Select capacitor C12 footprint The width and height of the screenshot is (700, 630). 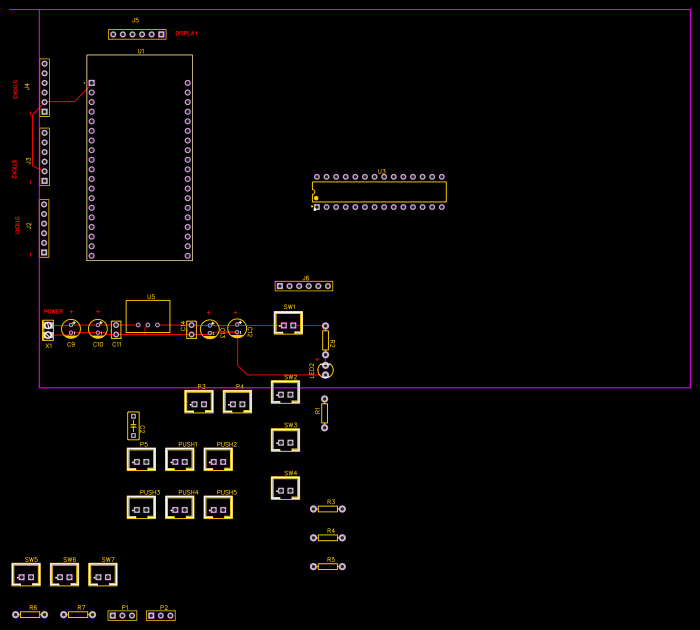click(237, 329)
